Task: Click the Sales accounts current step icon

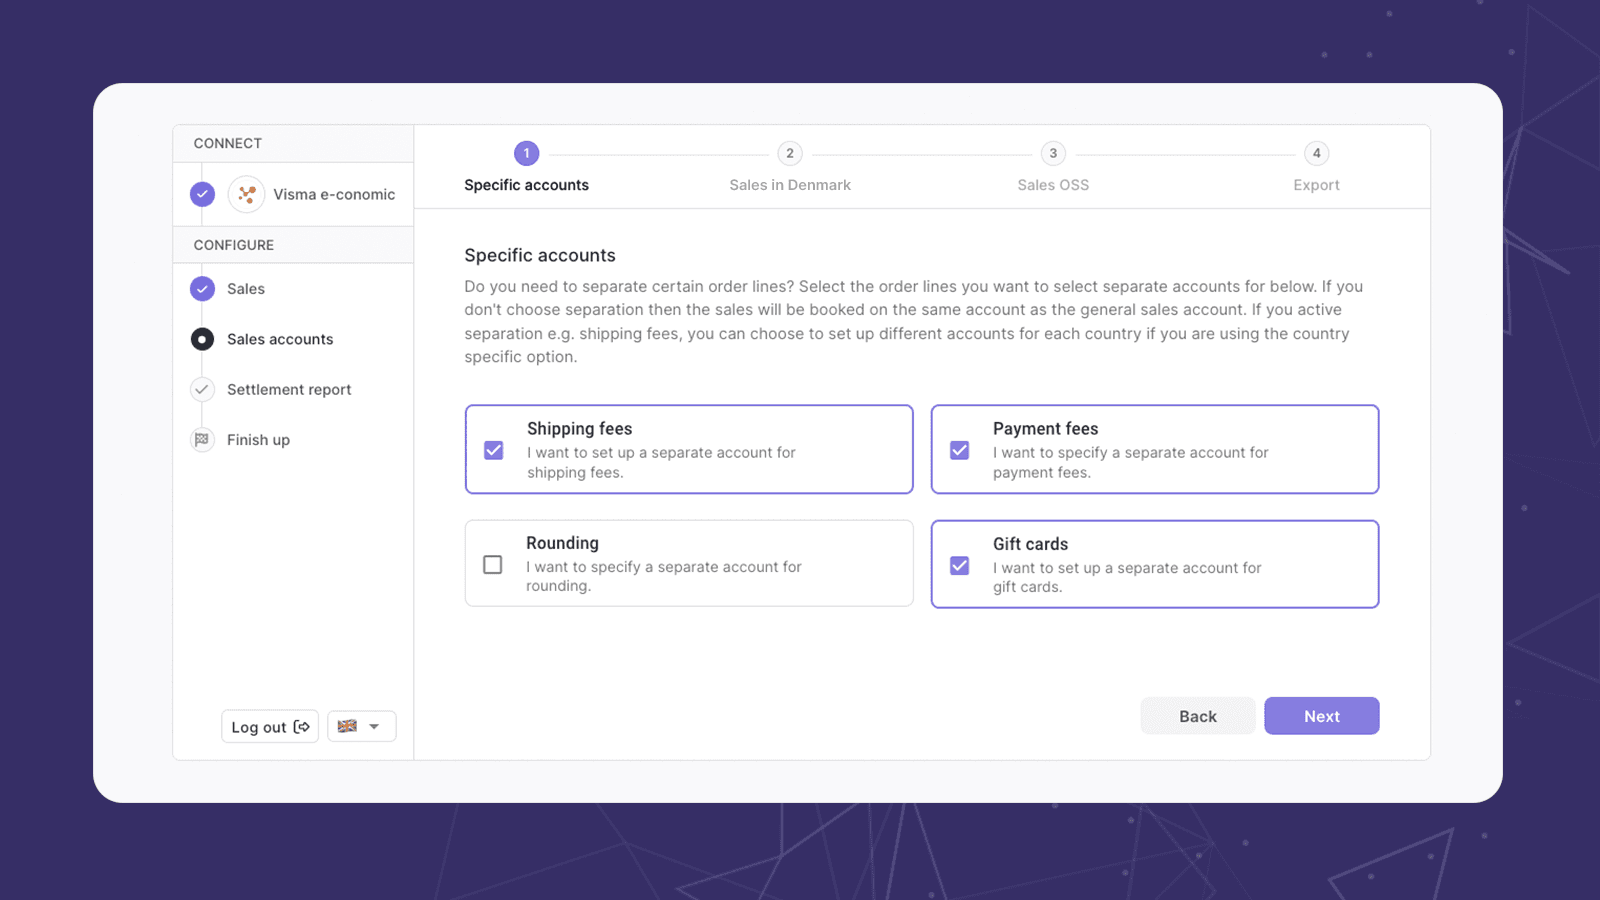Action: click(x=202, y=339)
